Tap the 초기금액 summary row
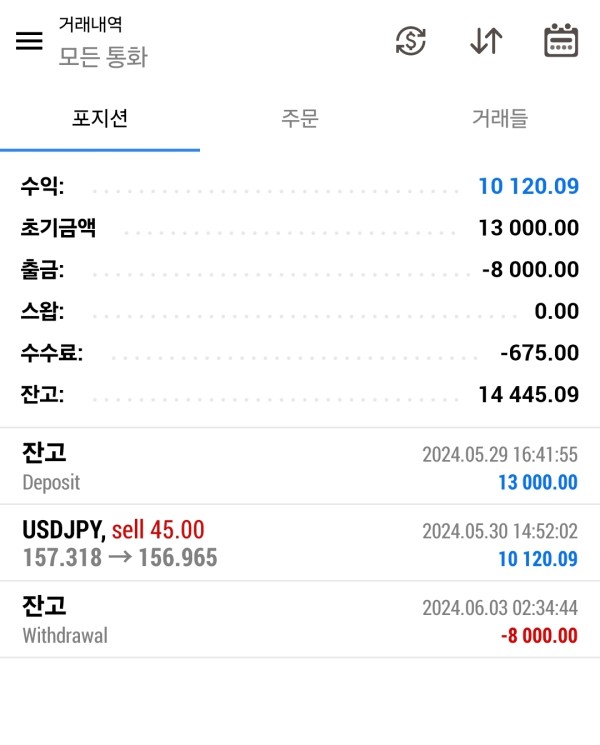Image resolution: width=600 pixels, height=745 pixels. pos(300,228)
